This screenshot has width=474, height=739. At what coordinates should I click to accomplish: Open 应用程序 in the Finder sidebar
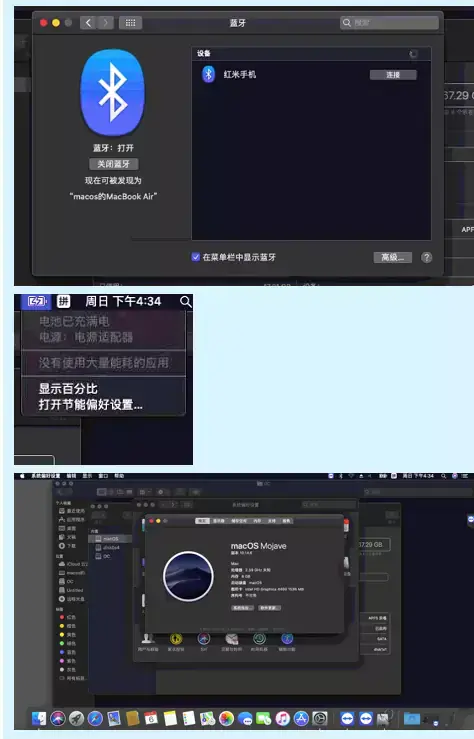(x=72, y=519)
